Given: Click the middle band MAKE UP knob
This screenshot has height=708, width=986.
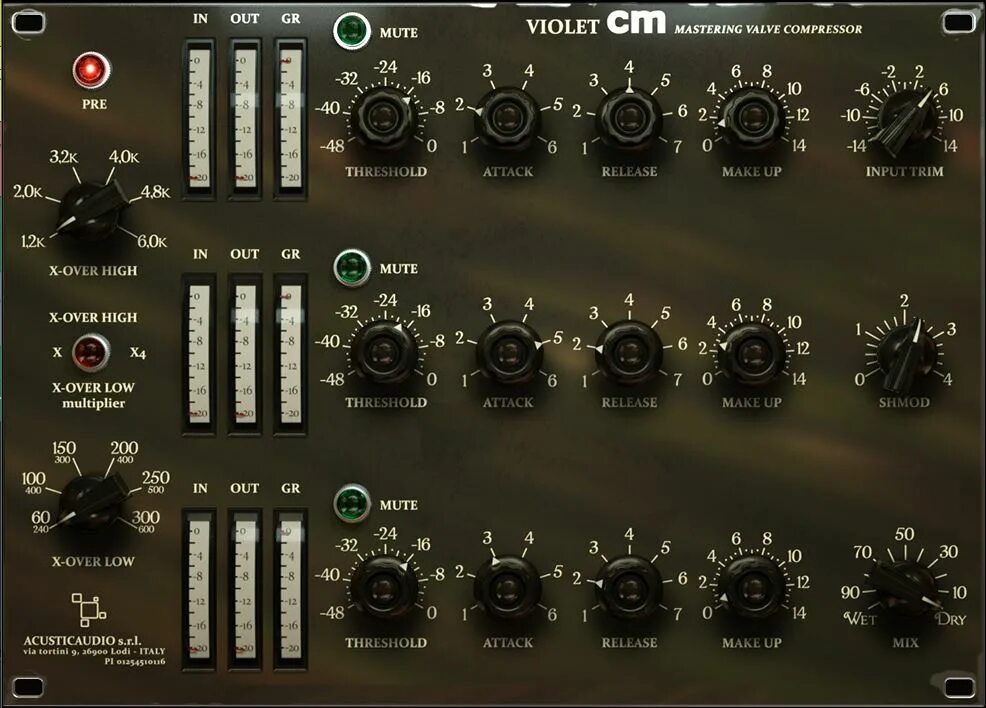Looking at the screenshot, I should [x=752, y=351].
